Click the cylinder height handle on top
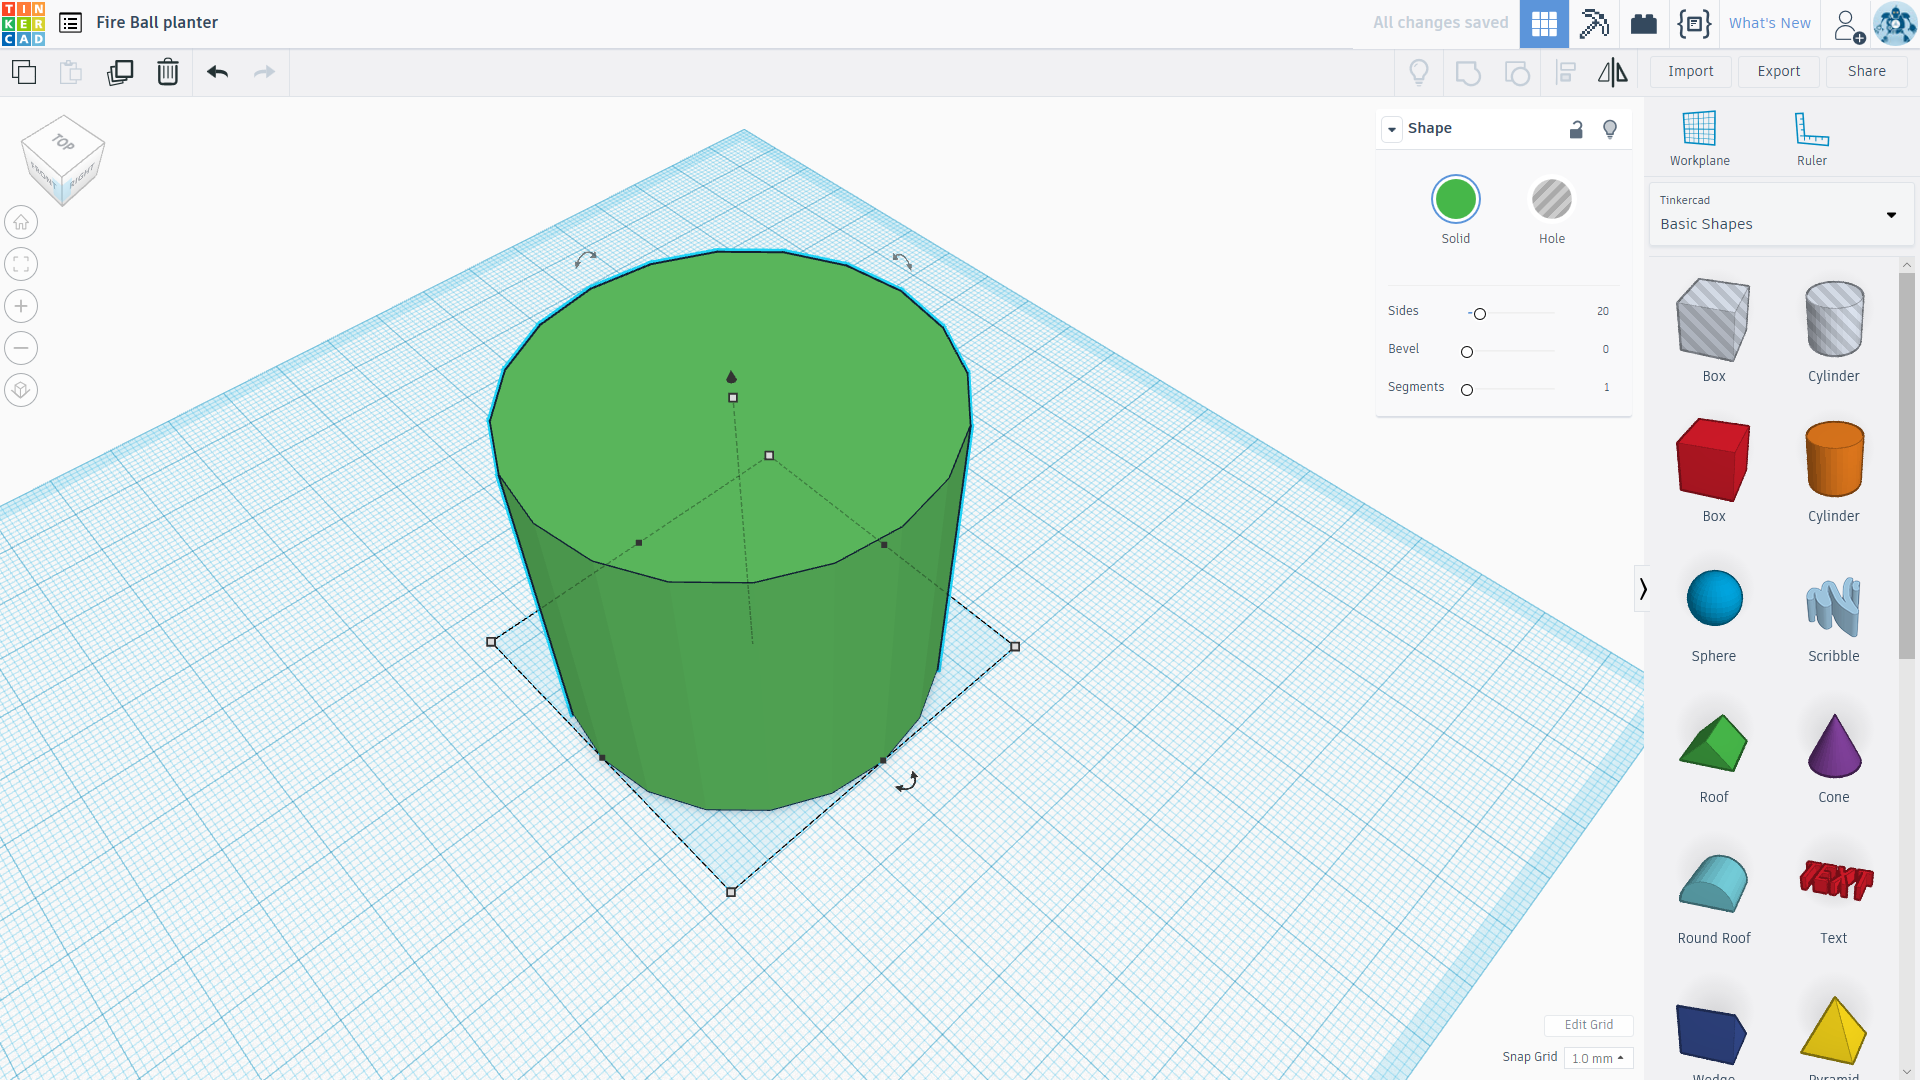Image resolution: width=1920 pixels, height=1080 pixels. [x=733, y=398]
